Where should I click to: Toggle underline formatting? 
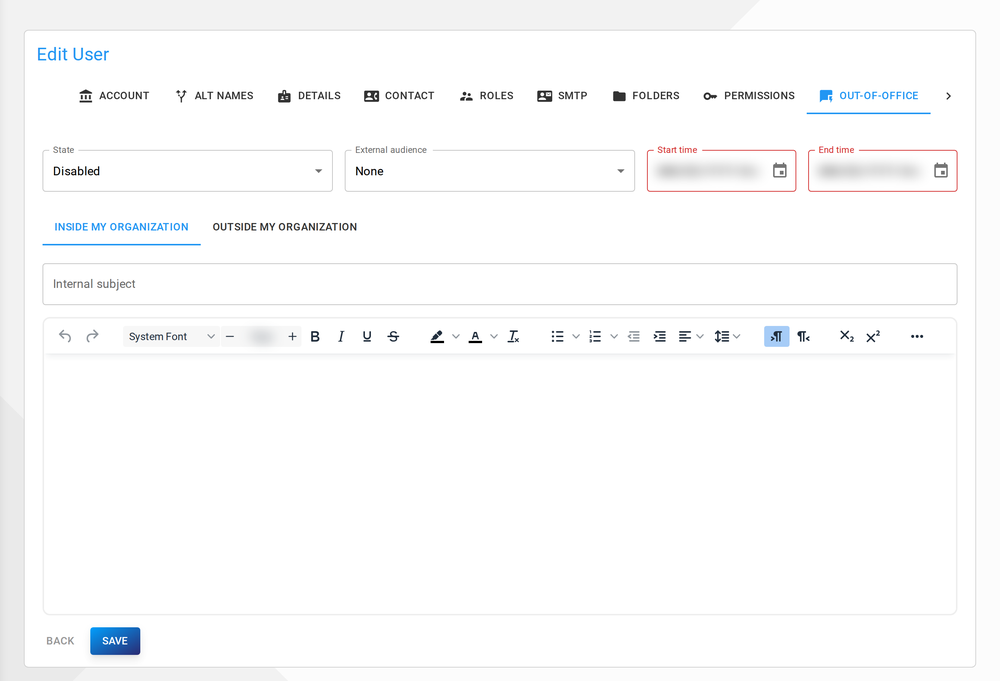(x=367, y=336)
